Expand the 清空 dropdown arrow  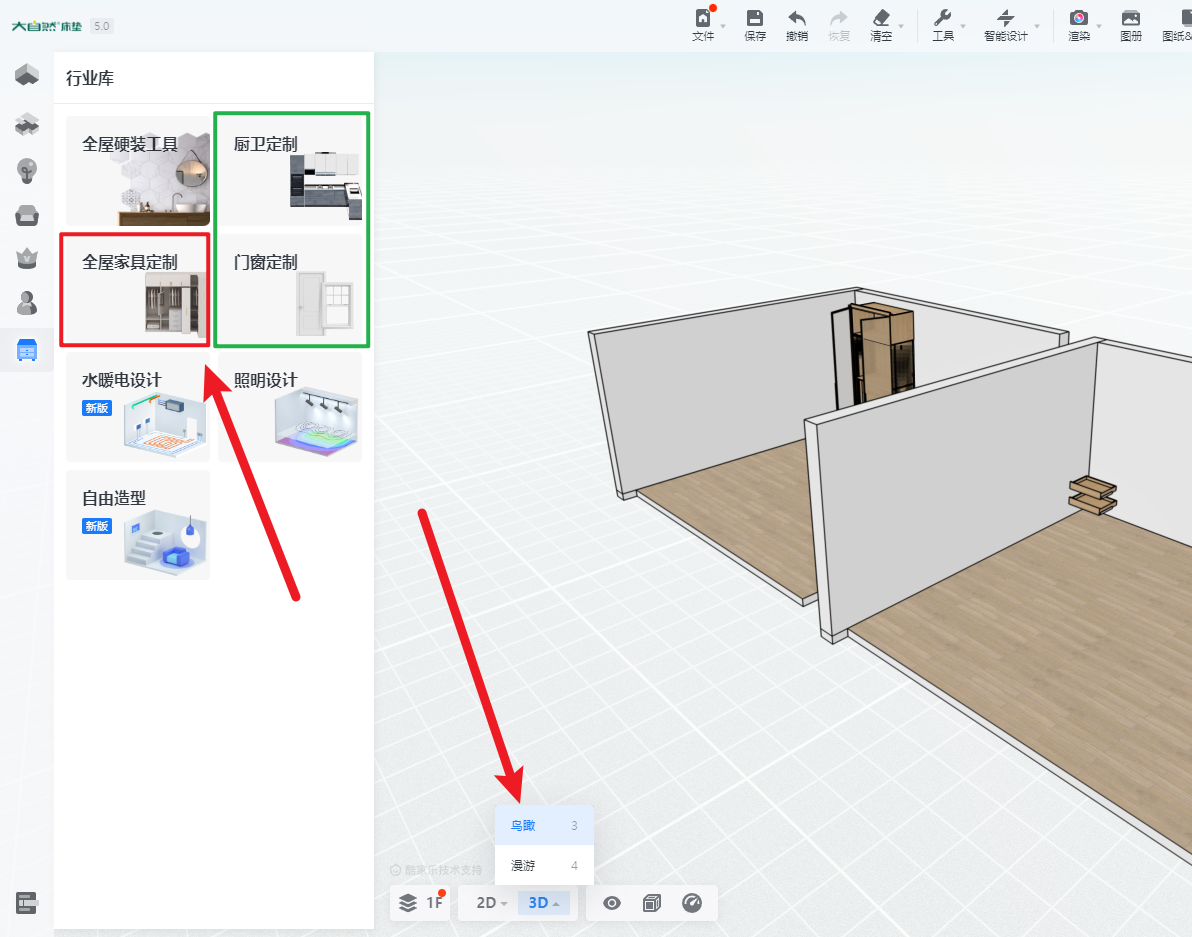tap(901, 27)
